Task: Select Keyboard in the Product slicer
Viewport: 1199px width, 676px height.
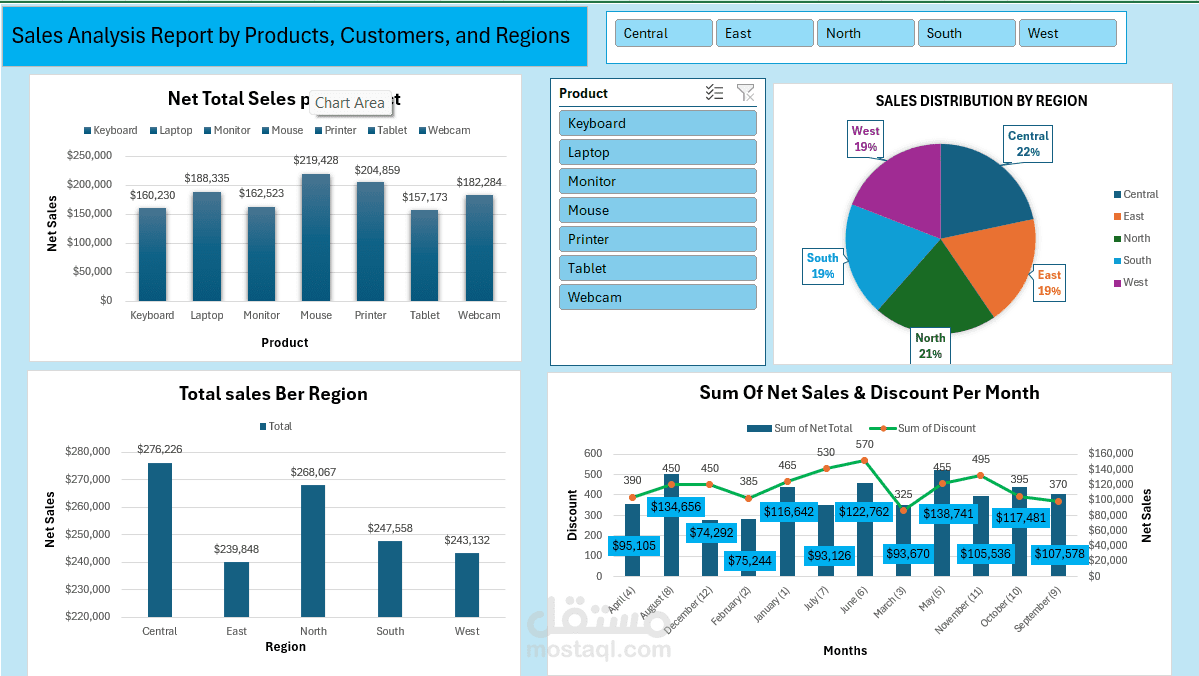Action: pos(658,123)
